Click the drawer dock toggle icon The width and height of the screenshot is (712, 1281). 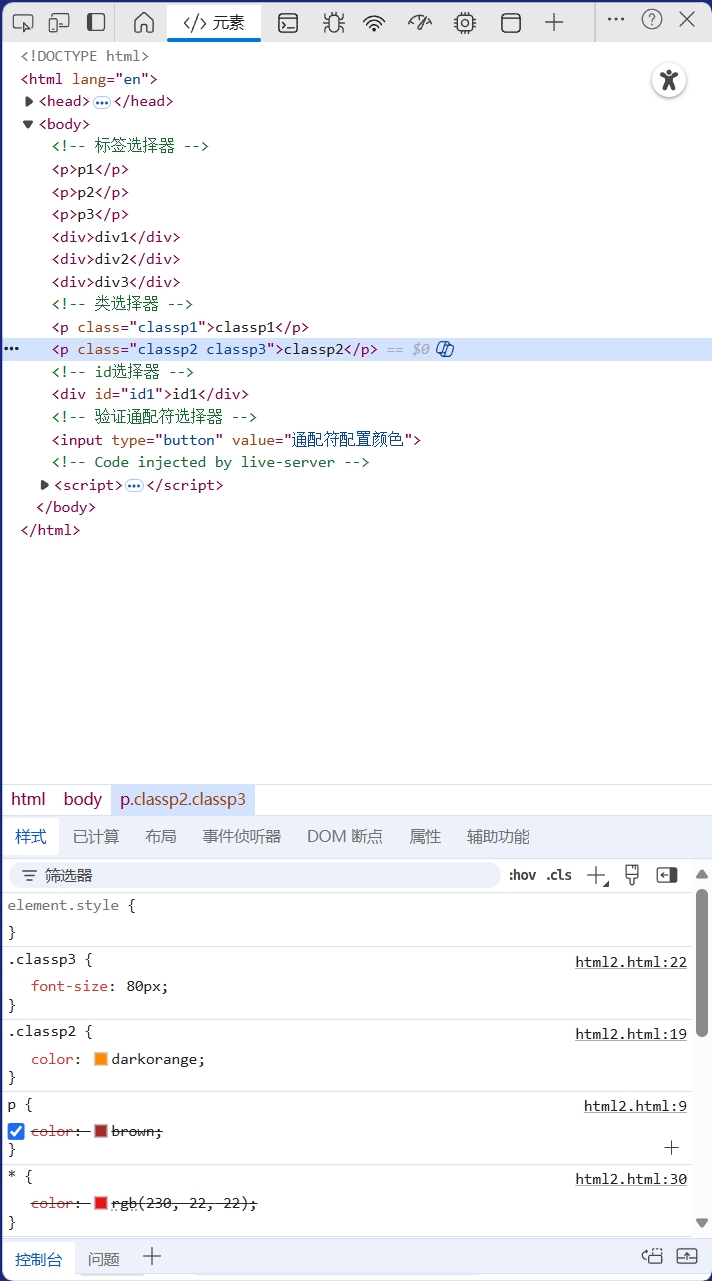point(652,1257)
